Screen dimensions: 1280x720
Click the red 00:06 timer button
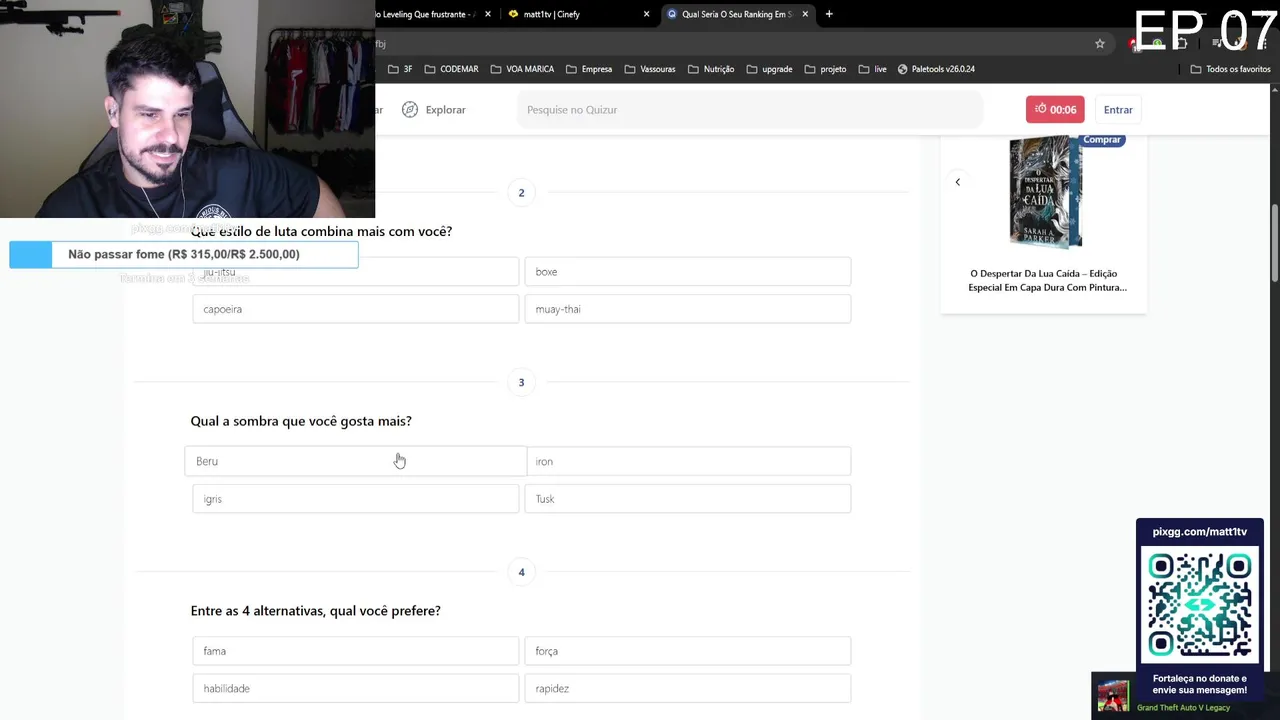[1055, 110]
